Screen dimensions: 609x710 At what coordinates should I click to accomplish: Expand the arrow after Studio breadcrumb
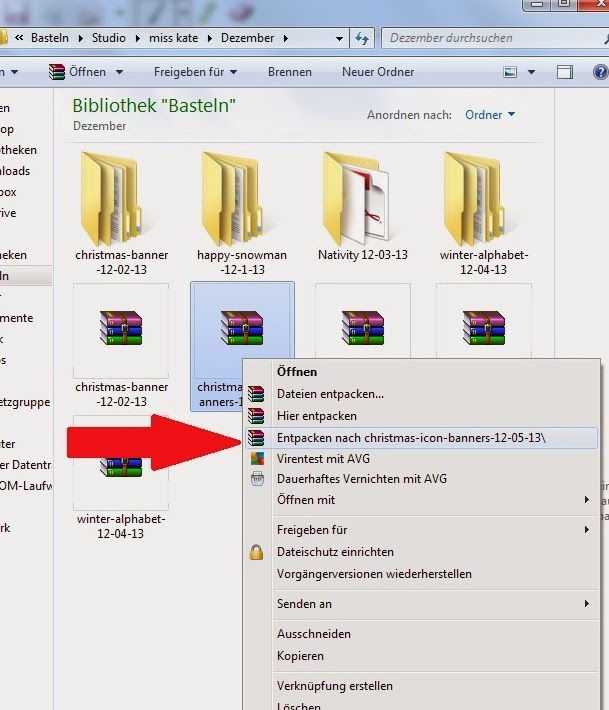(x=138, y=38)
